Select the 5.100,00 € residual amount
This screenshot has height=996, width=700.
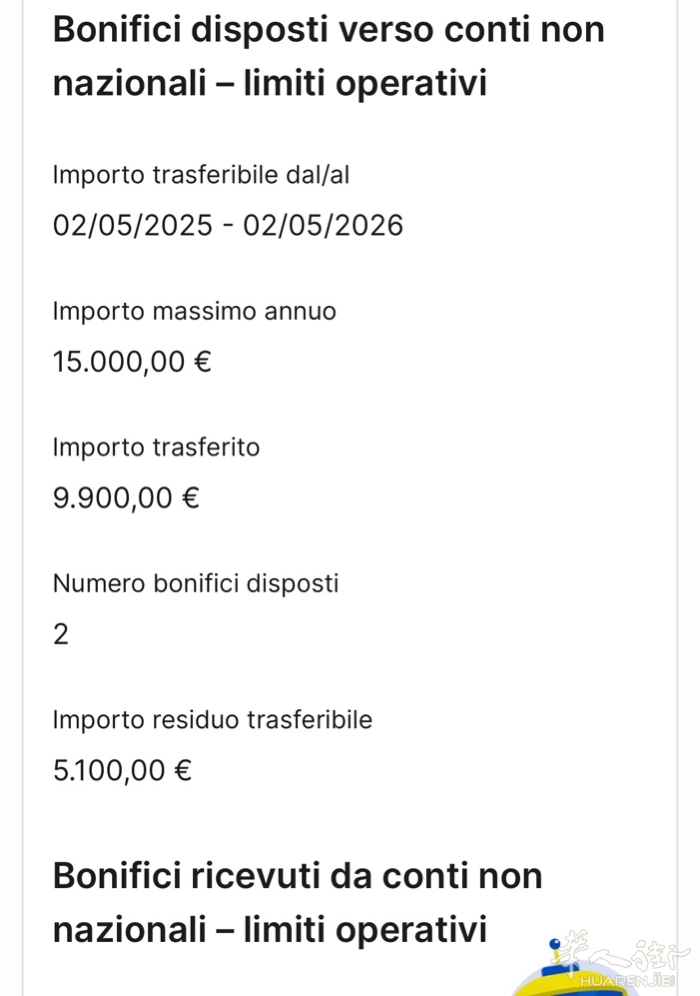click(x=122, y=770)
